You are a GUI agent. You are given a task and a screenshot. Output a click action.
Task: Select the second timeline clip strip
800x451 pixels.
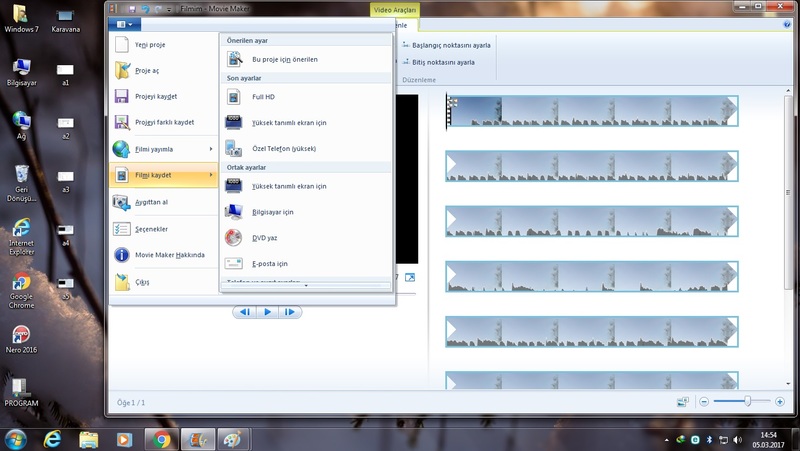tap(592, 166)
